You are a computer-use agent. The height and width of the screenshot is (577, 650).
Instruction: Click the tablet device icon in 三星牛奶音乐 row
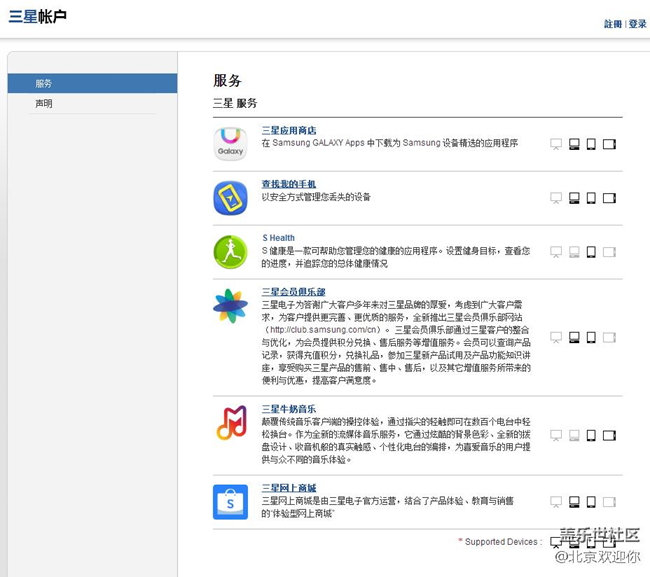[609, 435]
